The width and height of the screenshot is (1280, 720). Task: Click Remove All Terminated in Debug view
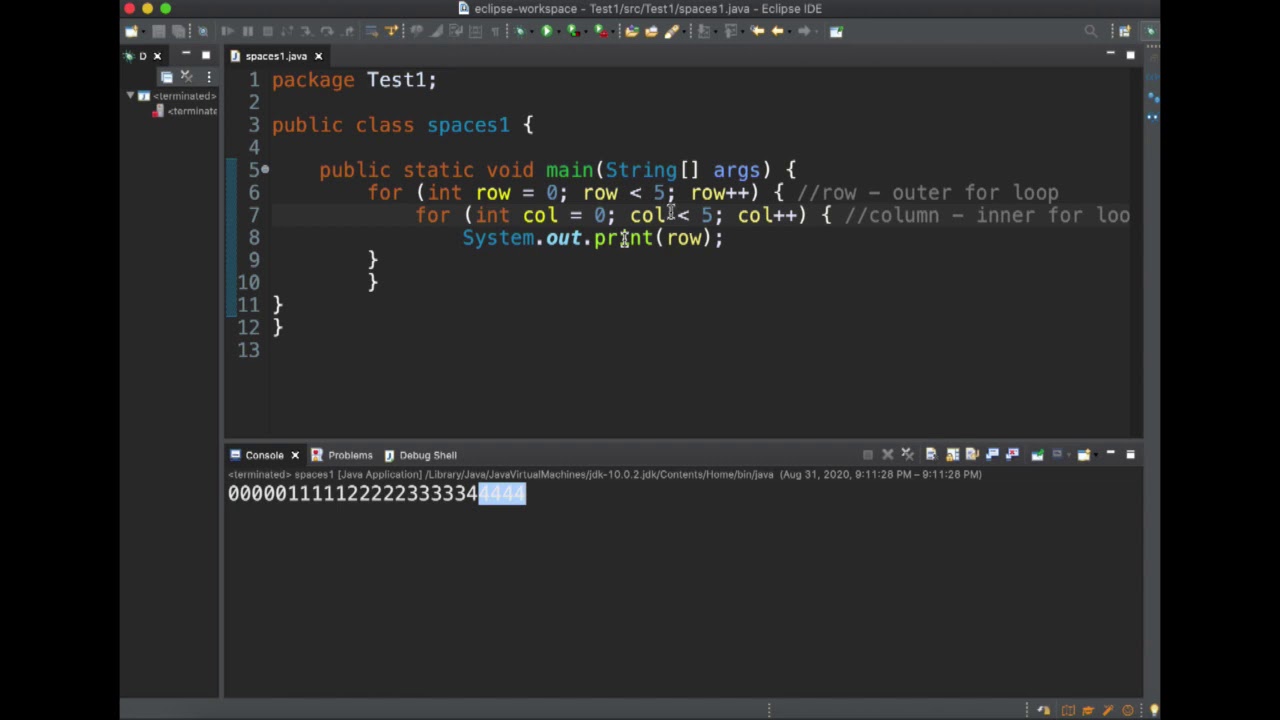tap(188, 77)
